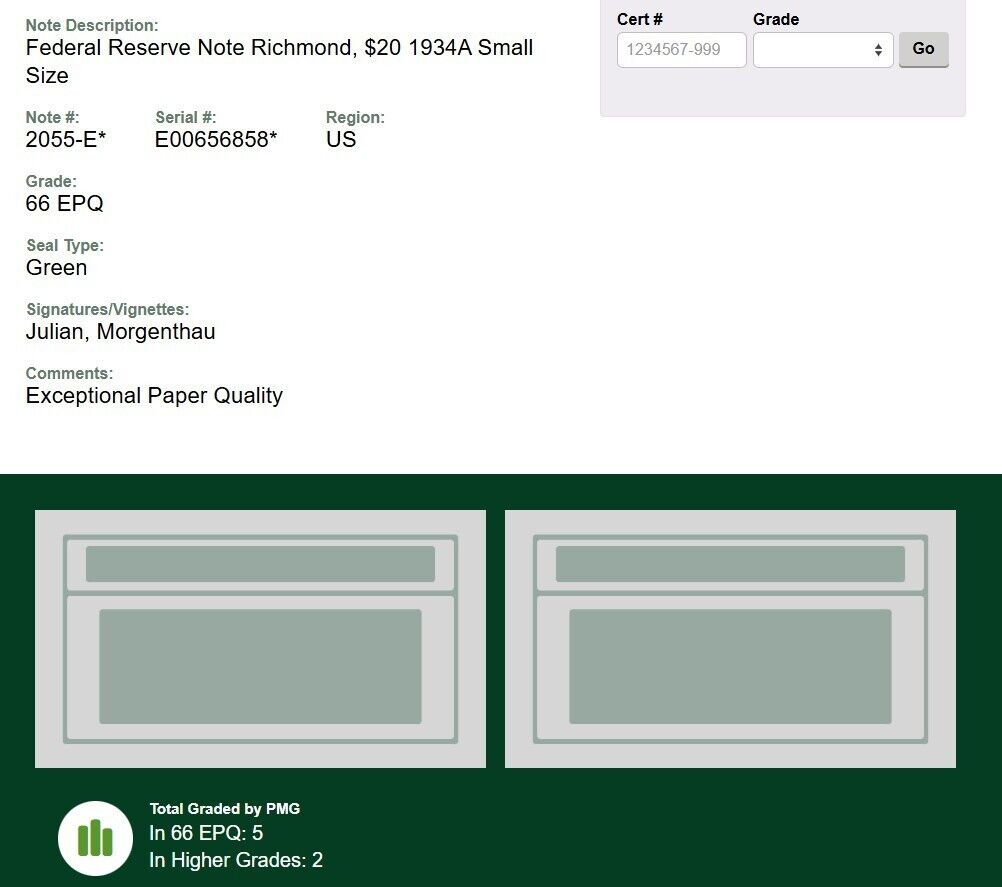This screenshot has width=1002, height=887.
Task: Click the Note # label
Action: tap(52, 118)
